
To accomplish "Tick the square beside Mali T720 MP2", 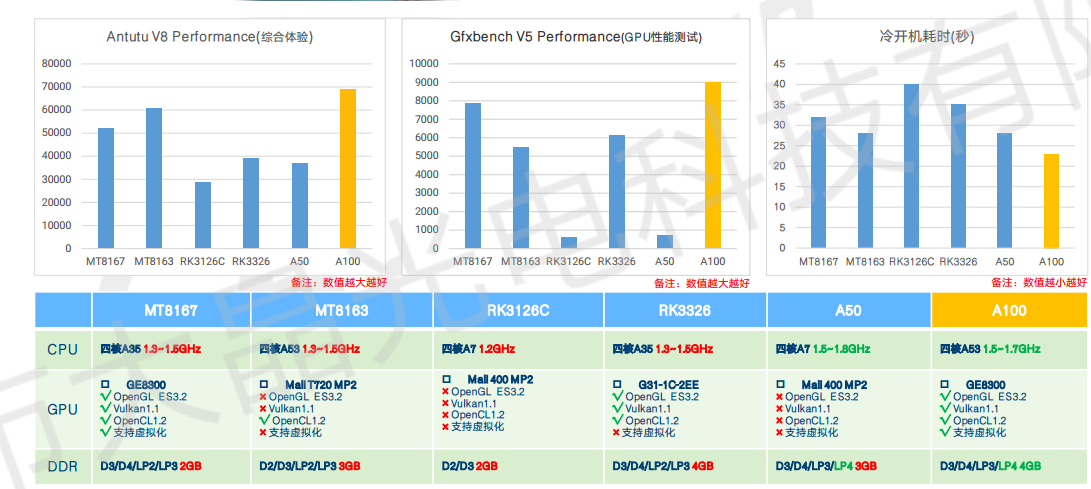I will pos(264,385).
